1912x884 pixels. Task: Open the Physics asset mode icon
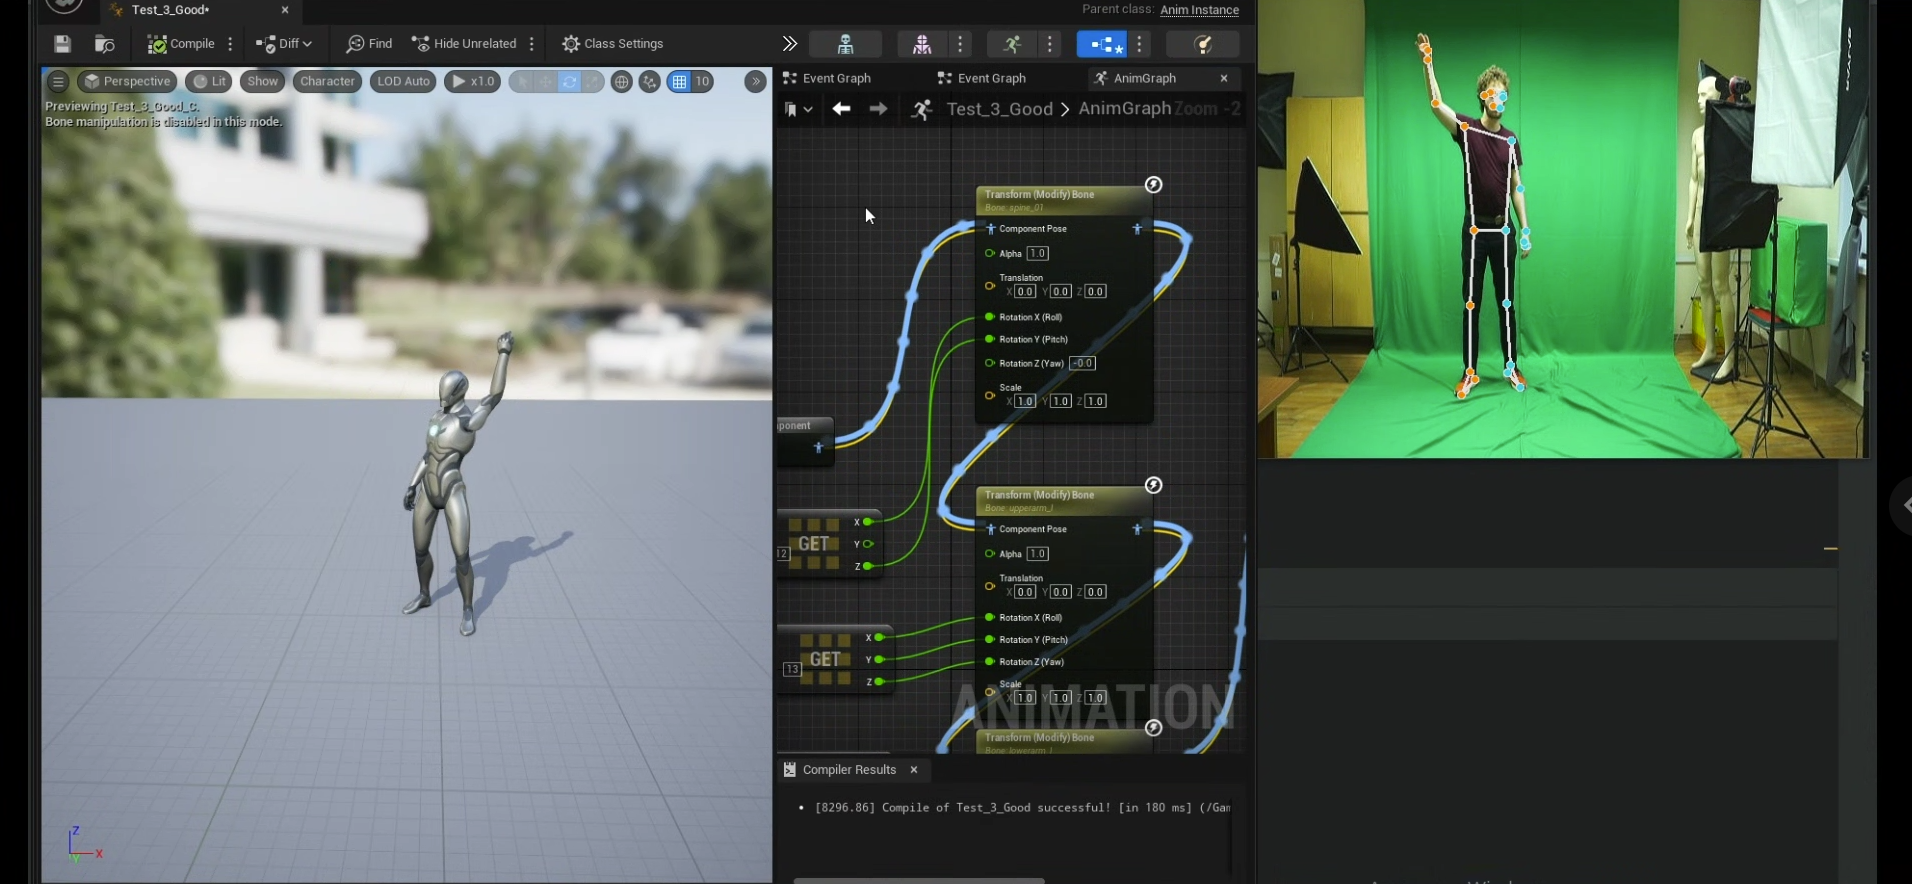pos(1203,44)
